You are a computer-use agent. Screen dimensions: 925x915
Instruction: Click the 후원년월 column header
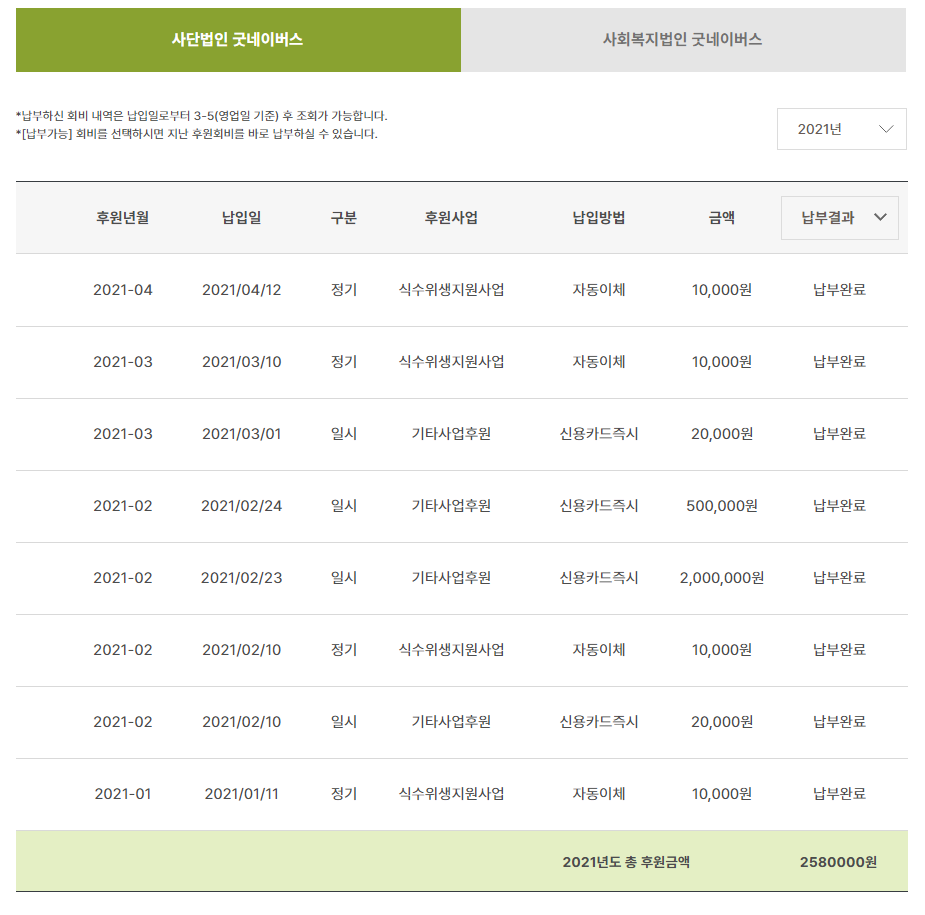pyautogui.click(x=123, y=218)
